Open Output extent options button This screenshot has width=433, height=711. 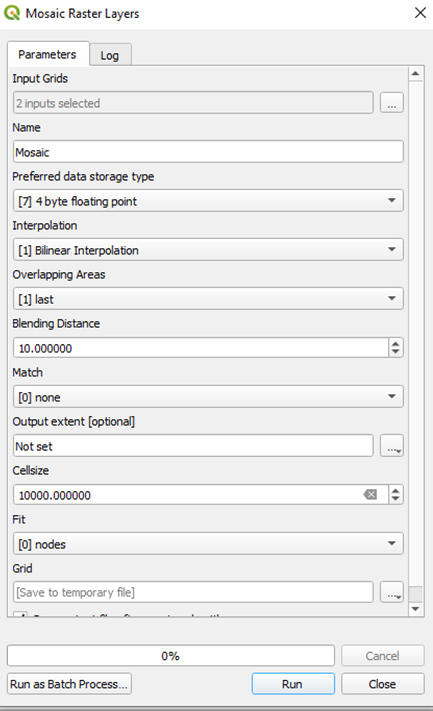pos(392,445)
